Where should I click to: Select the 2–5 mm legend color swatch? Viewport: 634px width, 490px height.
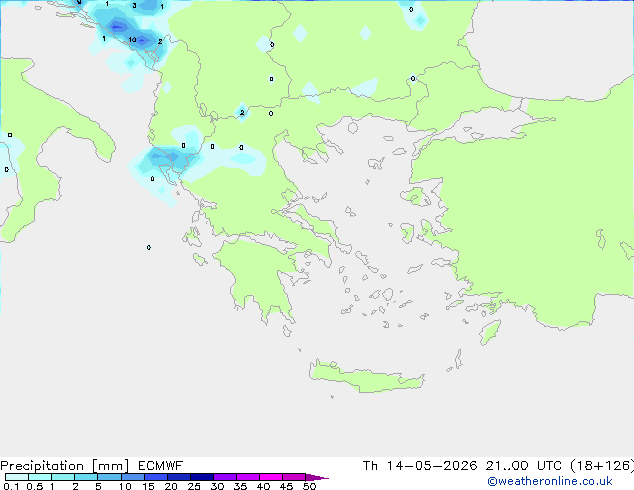(86, 477)
